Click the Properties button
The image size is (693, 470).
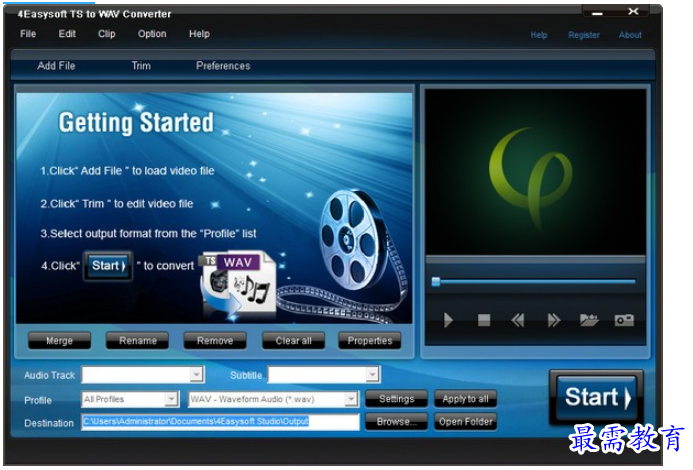point(370,340)
